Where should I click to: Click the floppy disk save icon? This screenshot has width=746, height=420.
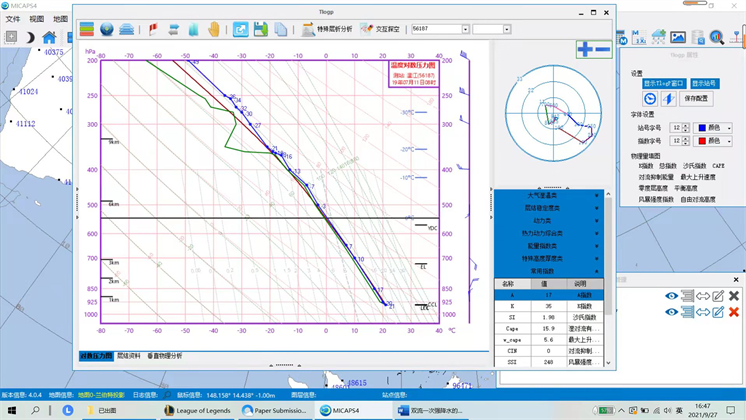[261, 30]
